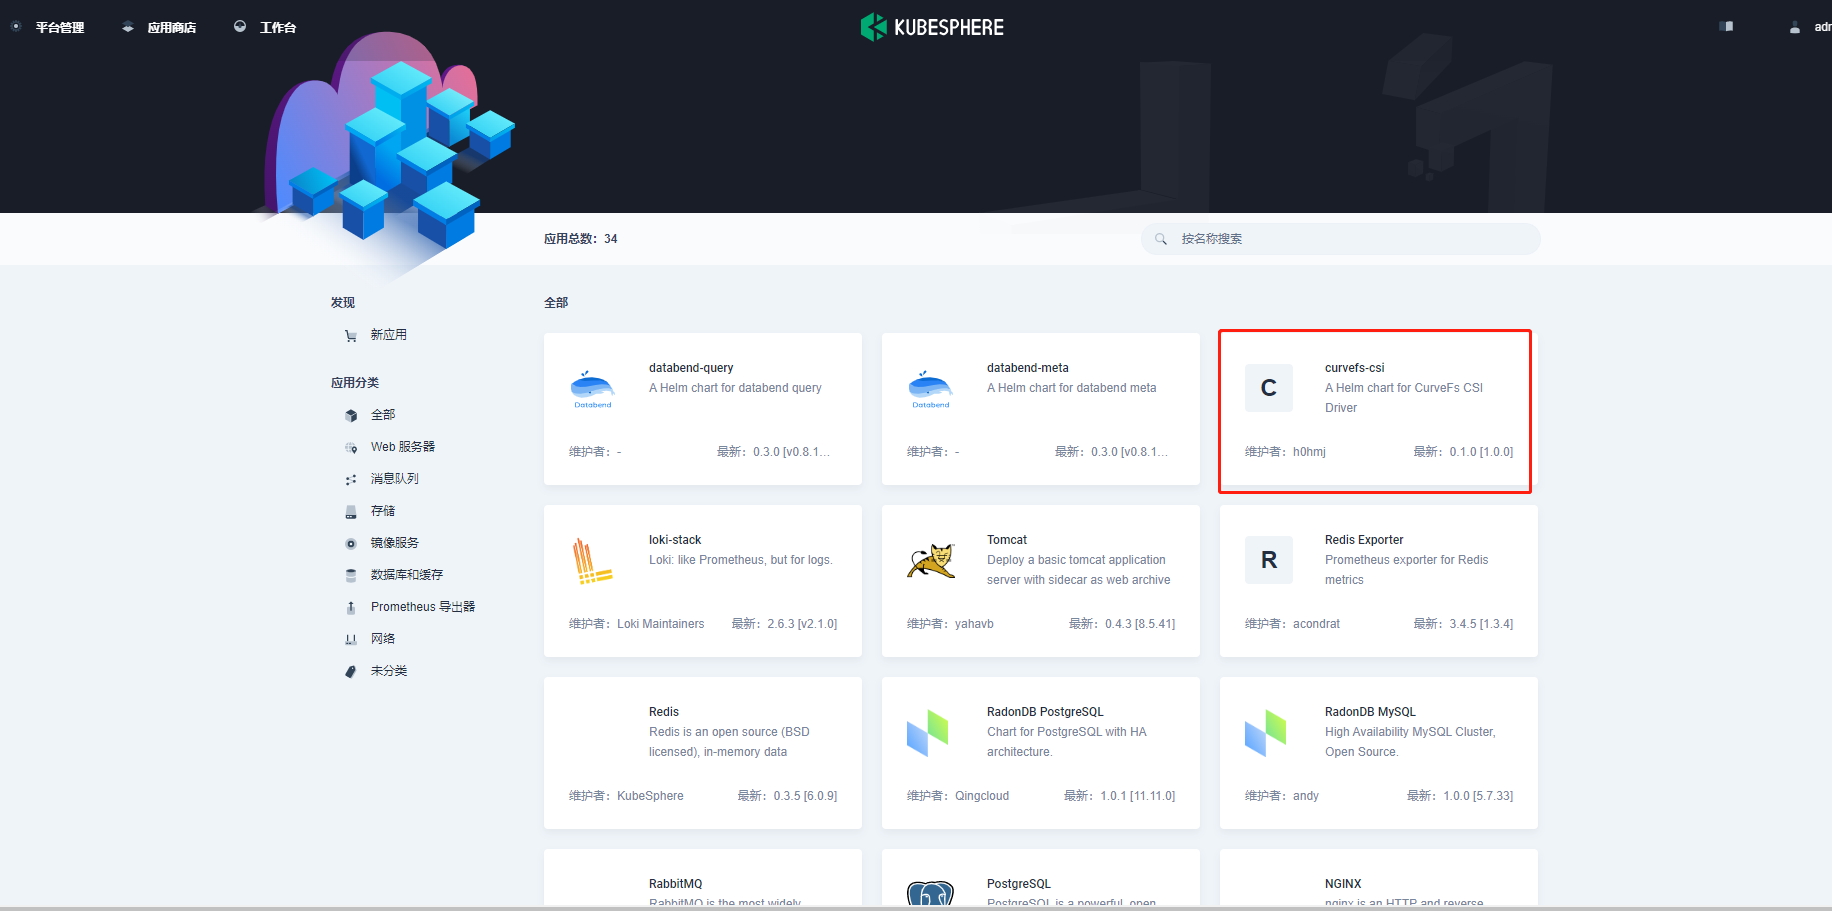This screenshot has width=1832, height=911.
Task: Click the Prometheus 导出器 category icon
Action: [351, 608]
